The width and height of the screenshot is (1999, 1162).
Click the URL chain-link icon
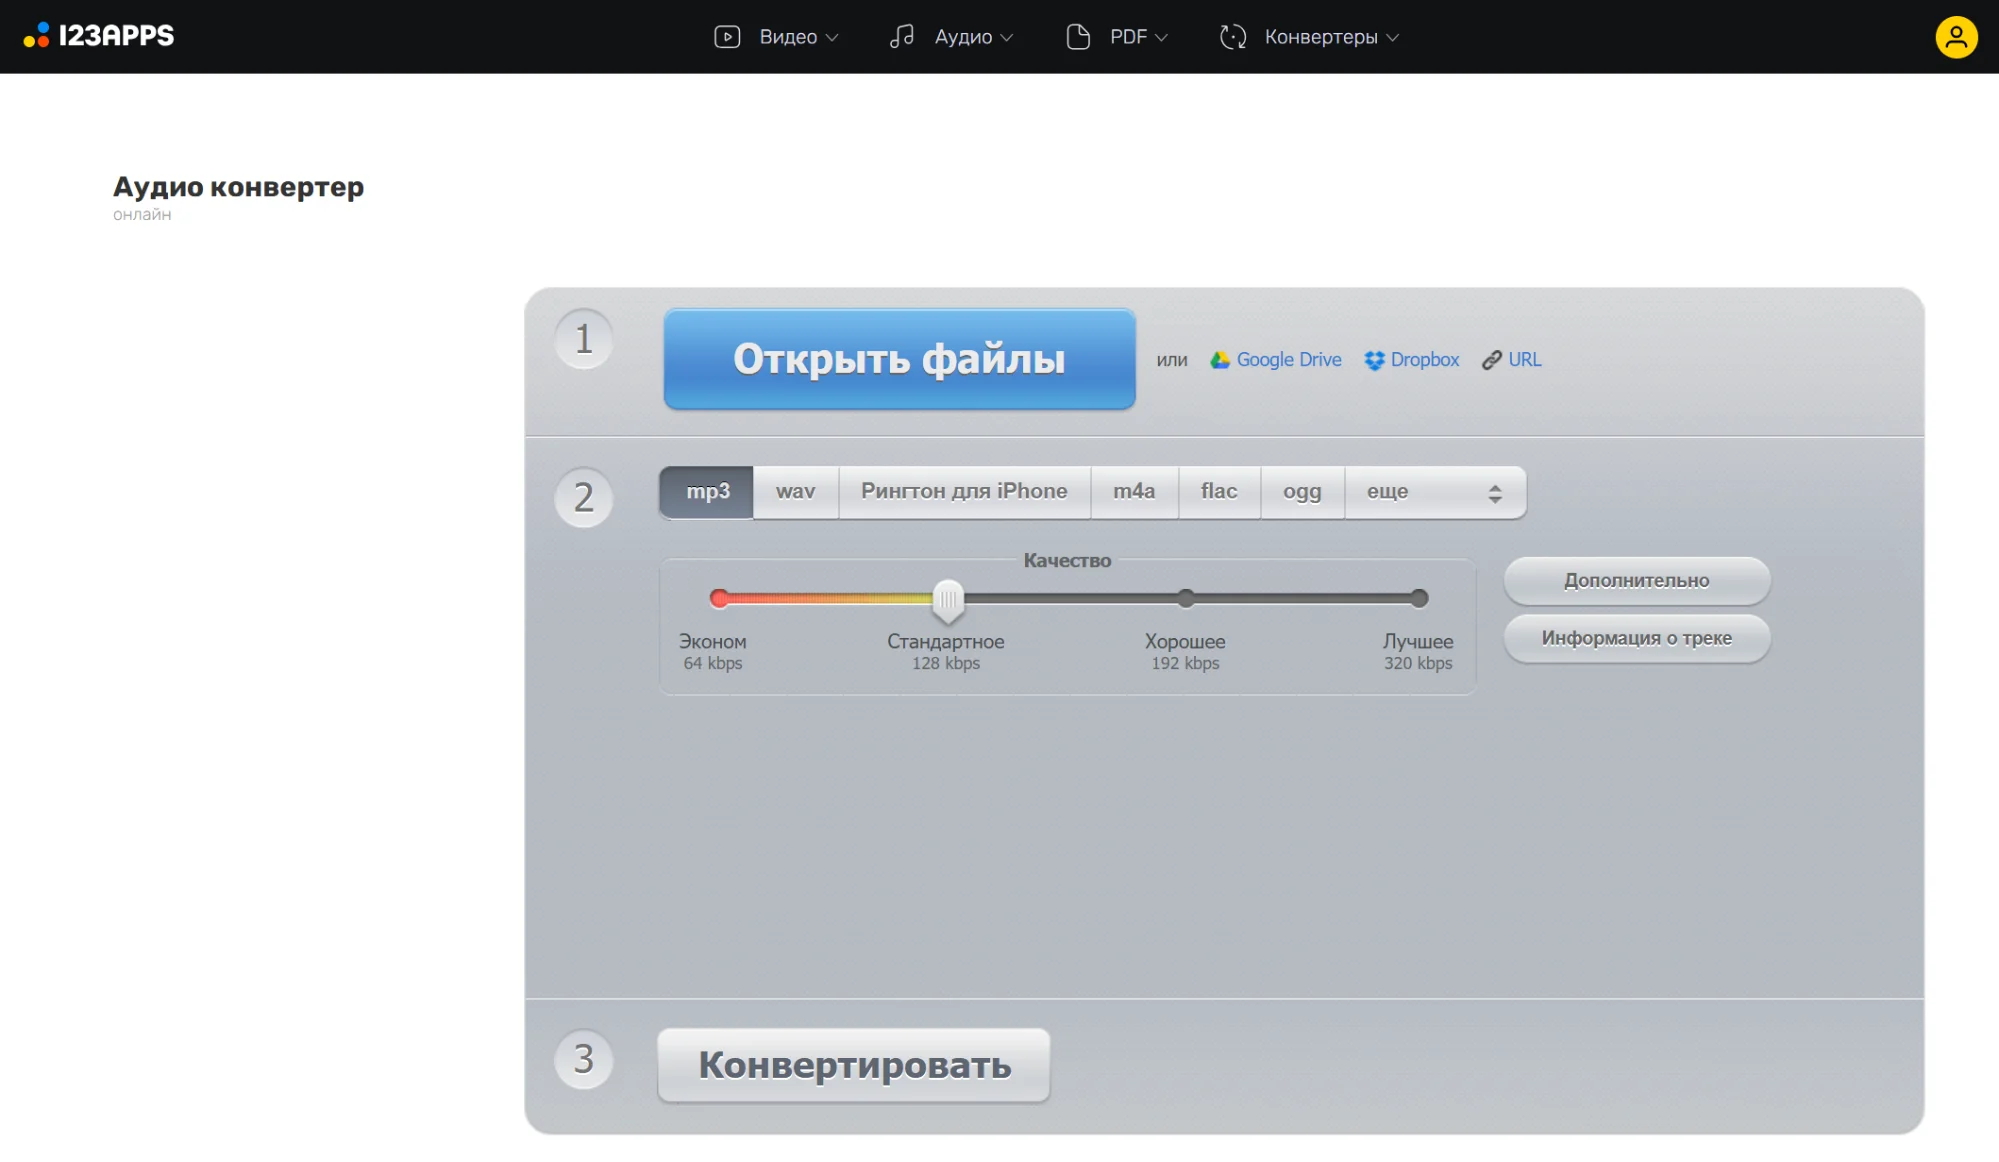coord(1492,360)
